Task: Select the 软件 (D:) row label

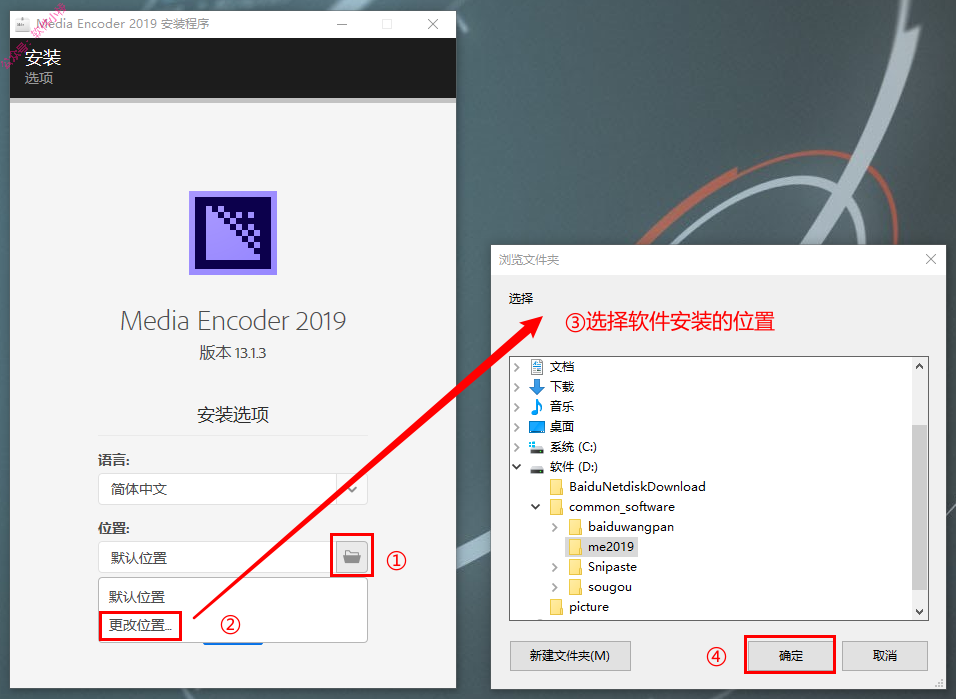Action: (574, 467)
